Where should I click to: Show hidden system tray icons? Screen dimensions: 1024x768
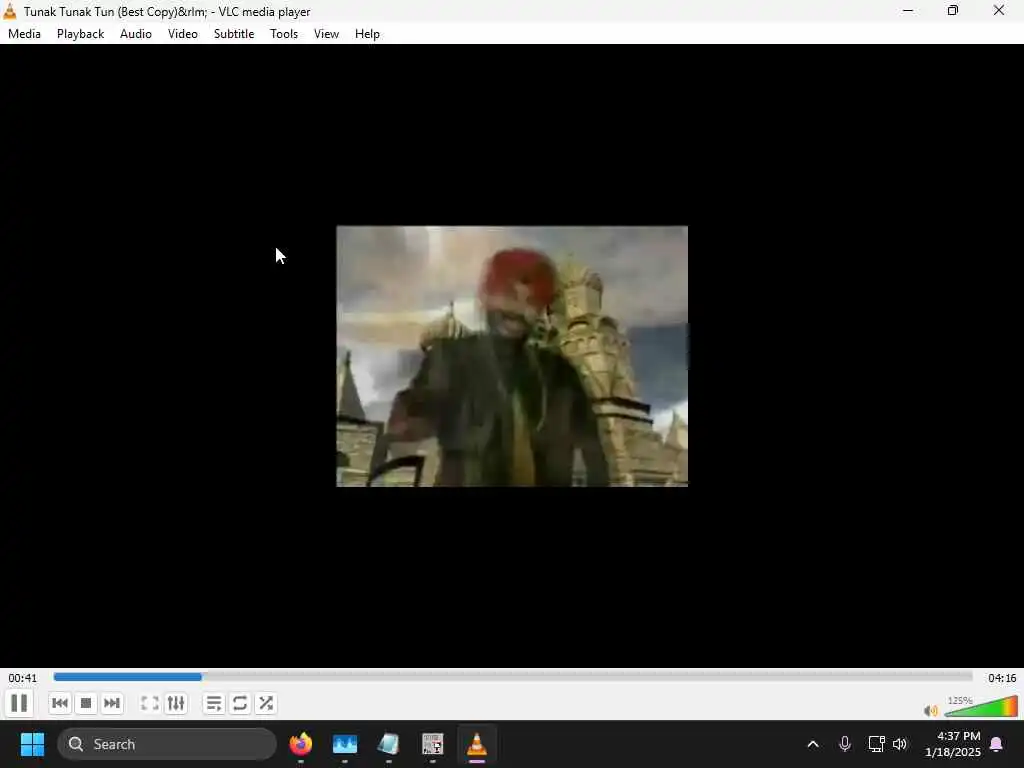(813, 744)
